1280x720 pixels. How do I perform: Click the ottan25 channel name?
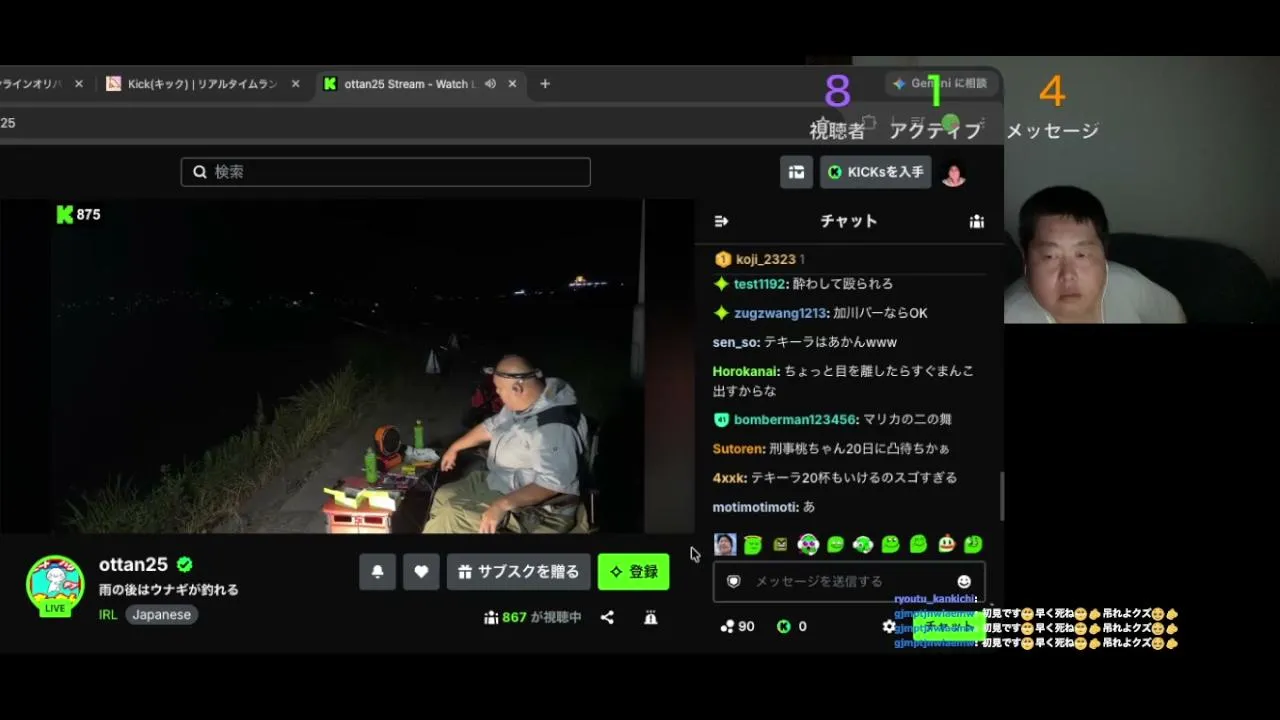(133, 564)
